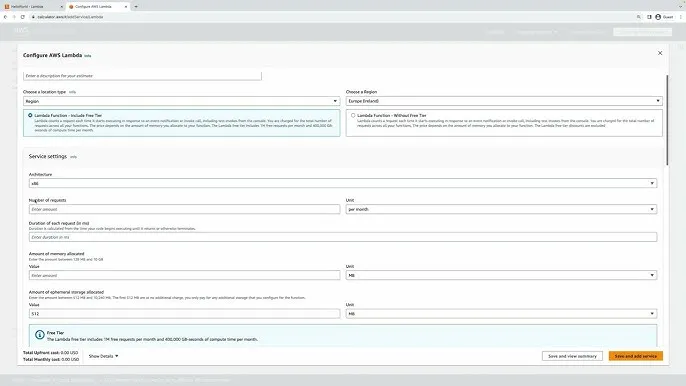Reload the current page
686x386 pixels.
[23, 17]
